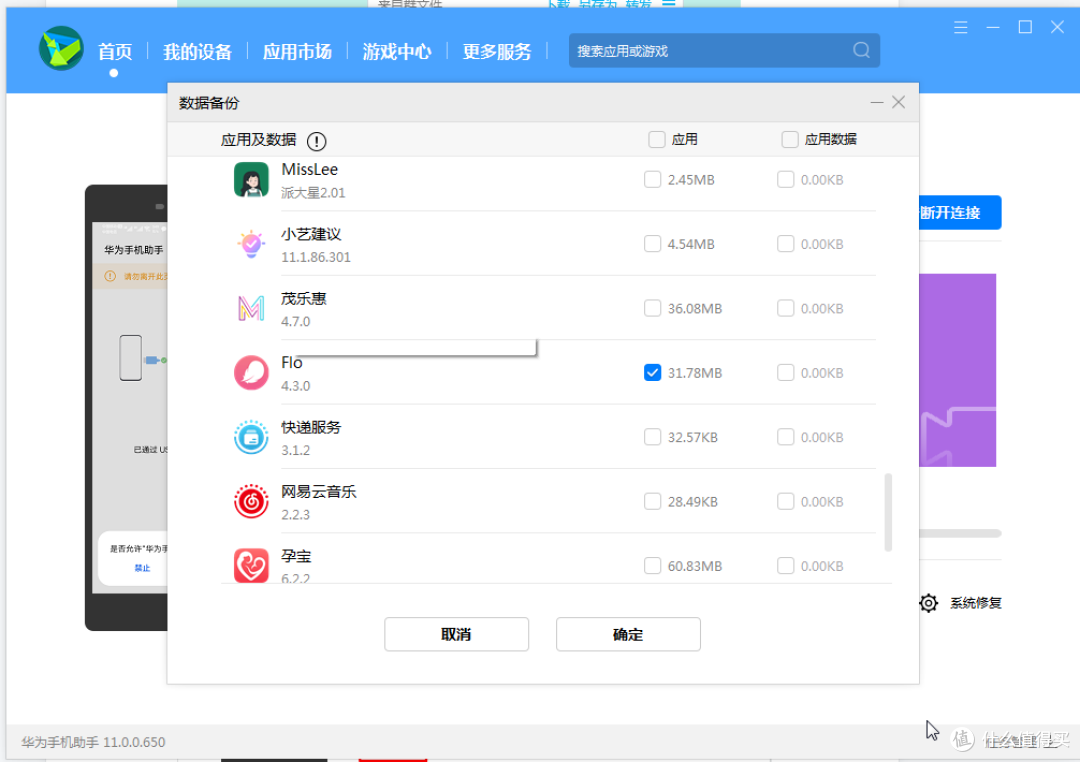
Task: Click the 应用及数据 column header
Action: click(x=258, y=140)
